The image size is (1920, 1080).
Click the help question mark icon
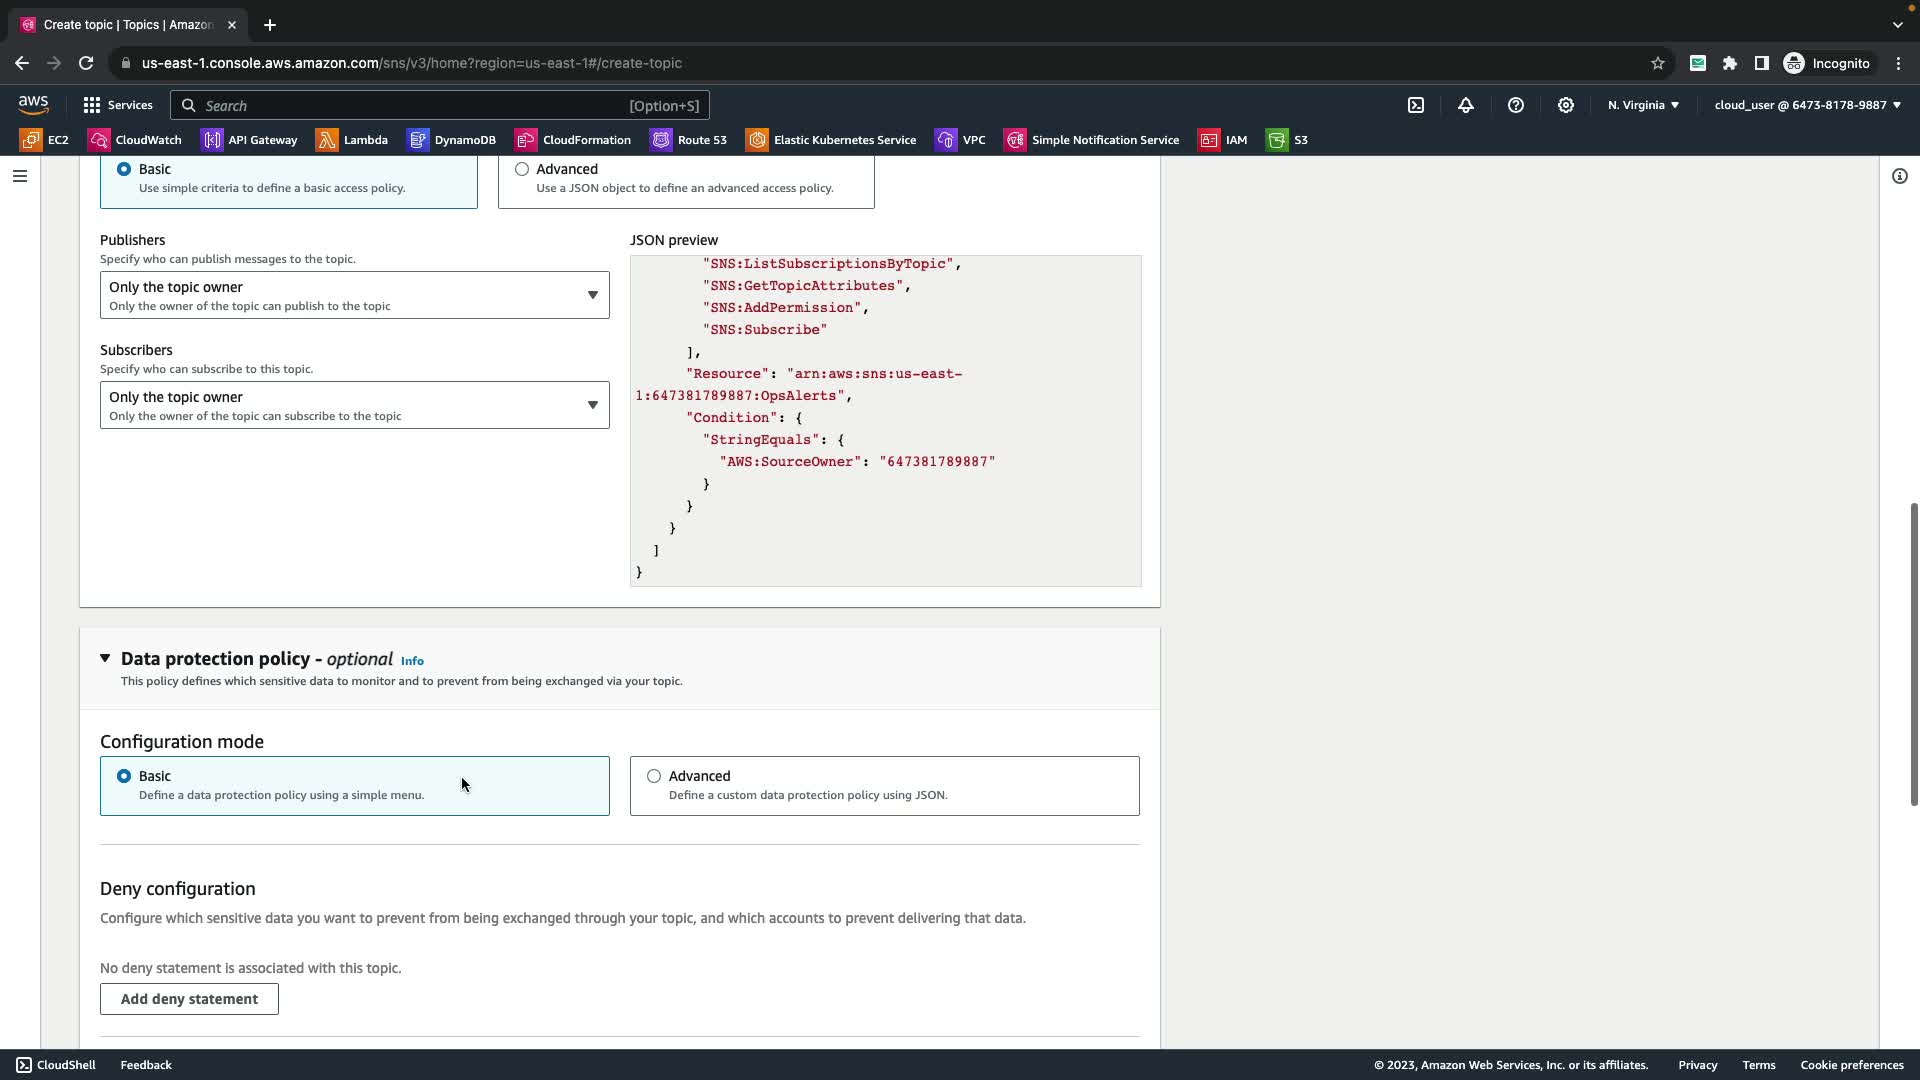pyautogui.click(x=1516, y=105)
